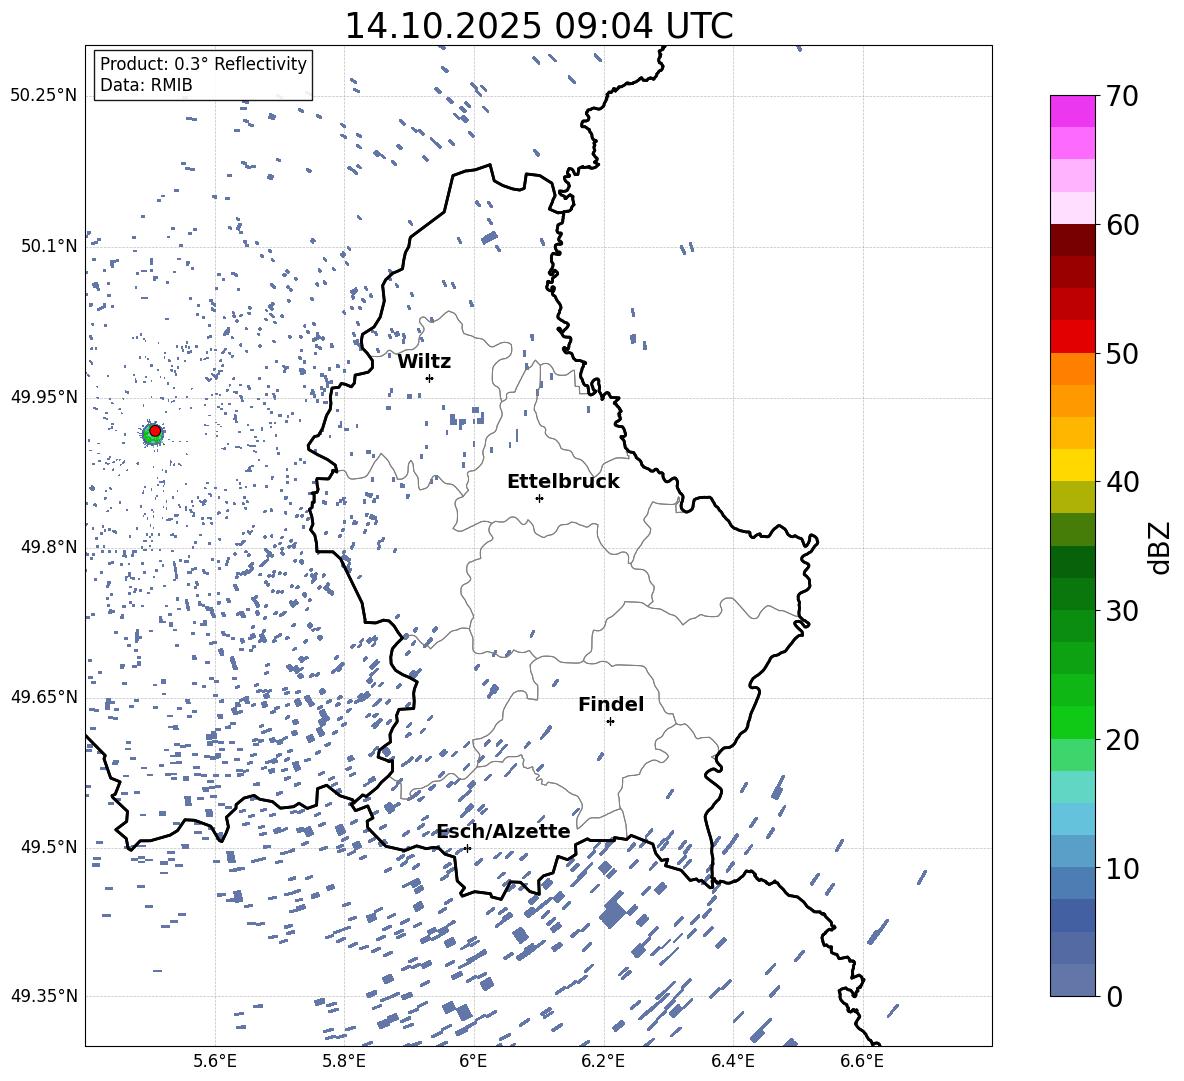Click the 6°E longitude label
Screen dimensions: 1184x1081
pos(473,1061)
